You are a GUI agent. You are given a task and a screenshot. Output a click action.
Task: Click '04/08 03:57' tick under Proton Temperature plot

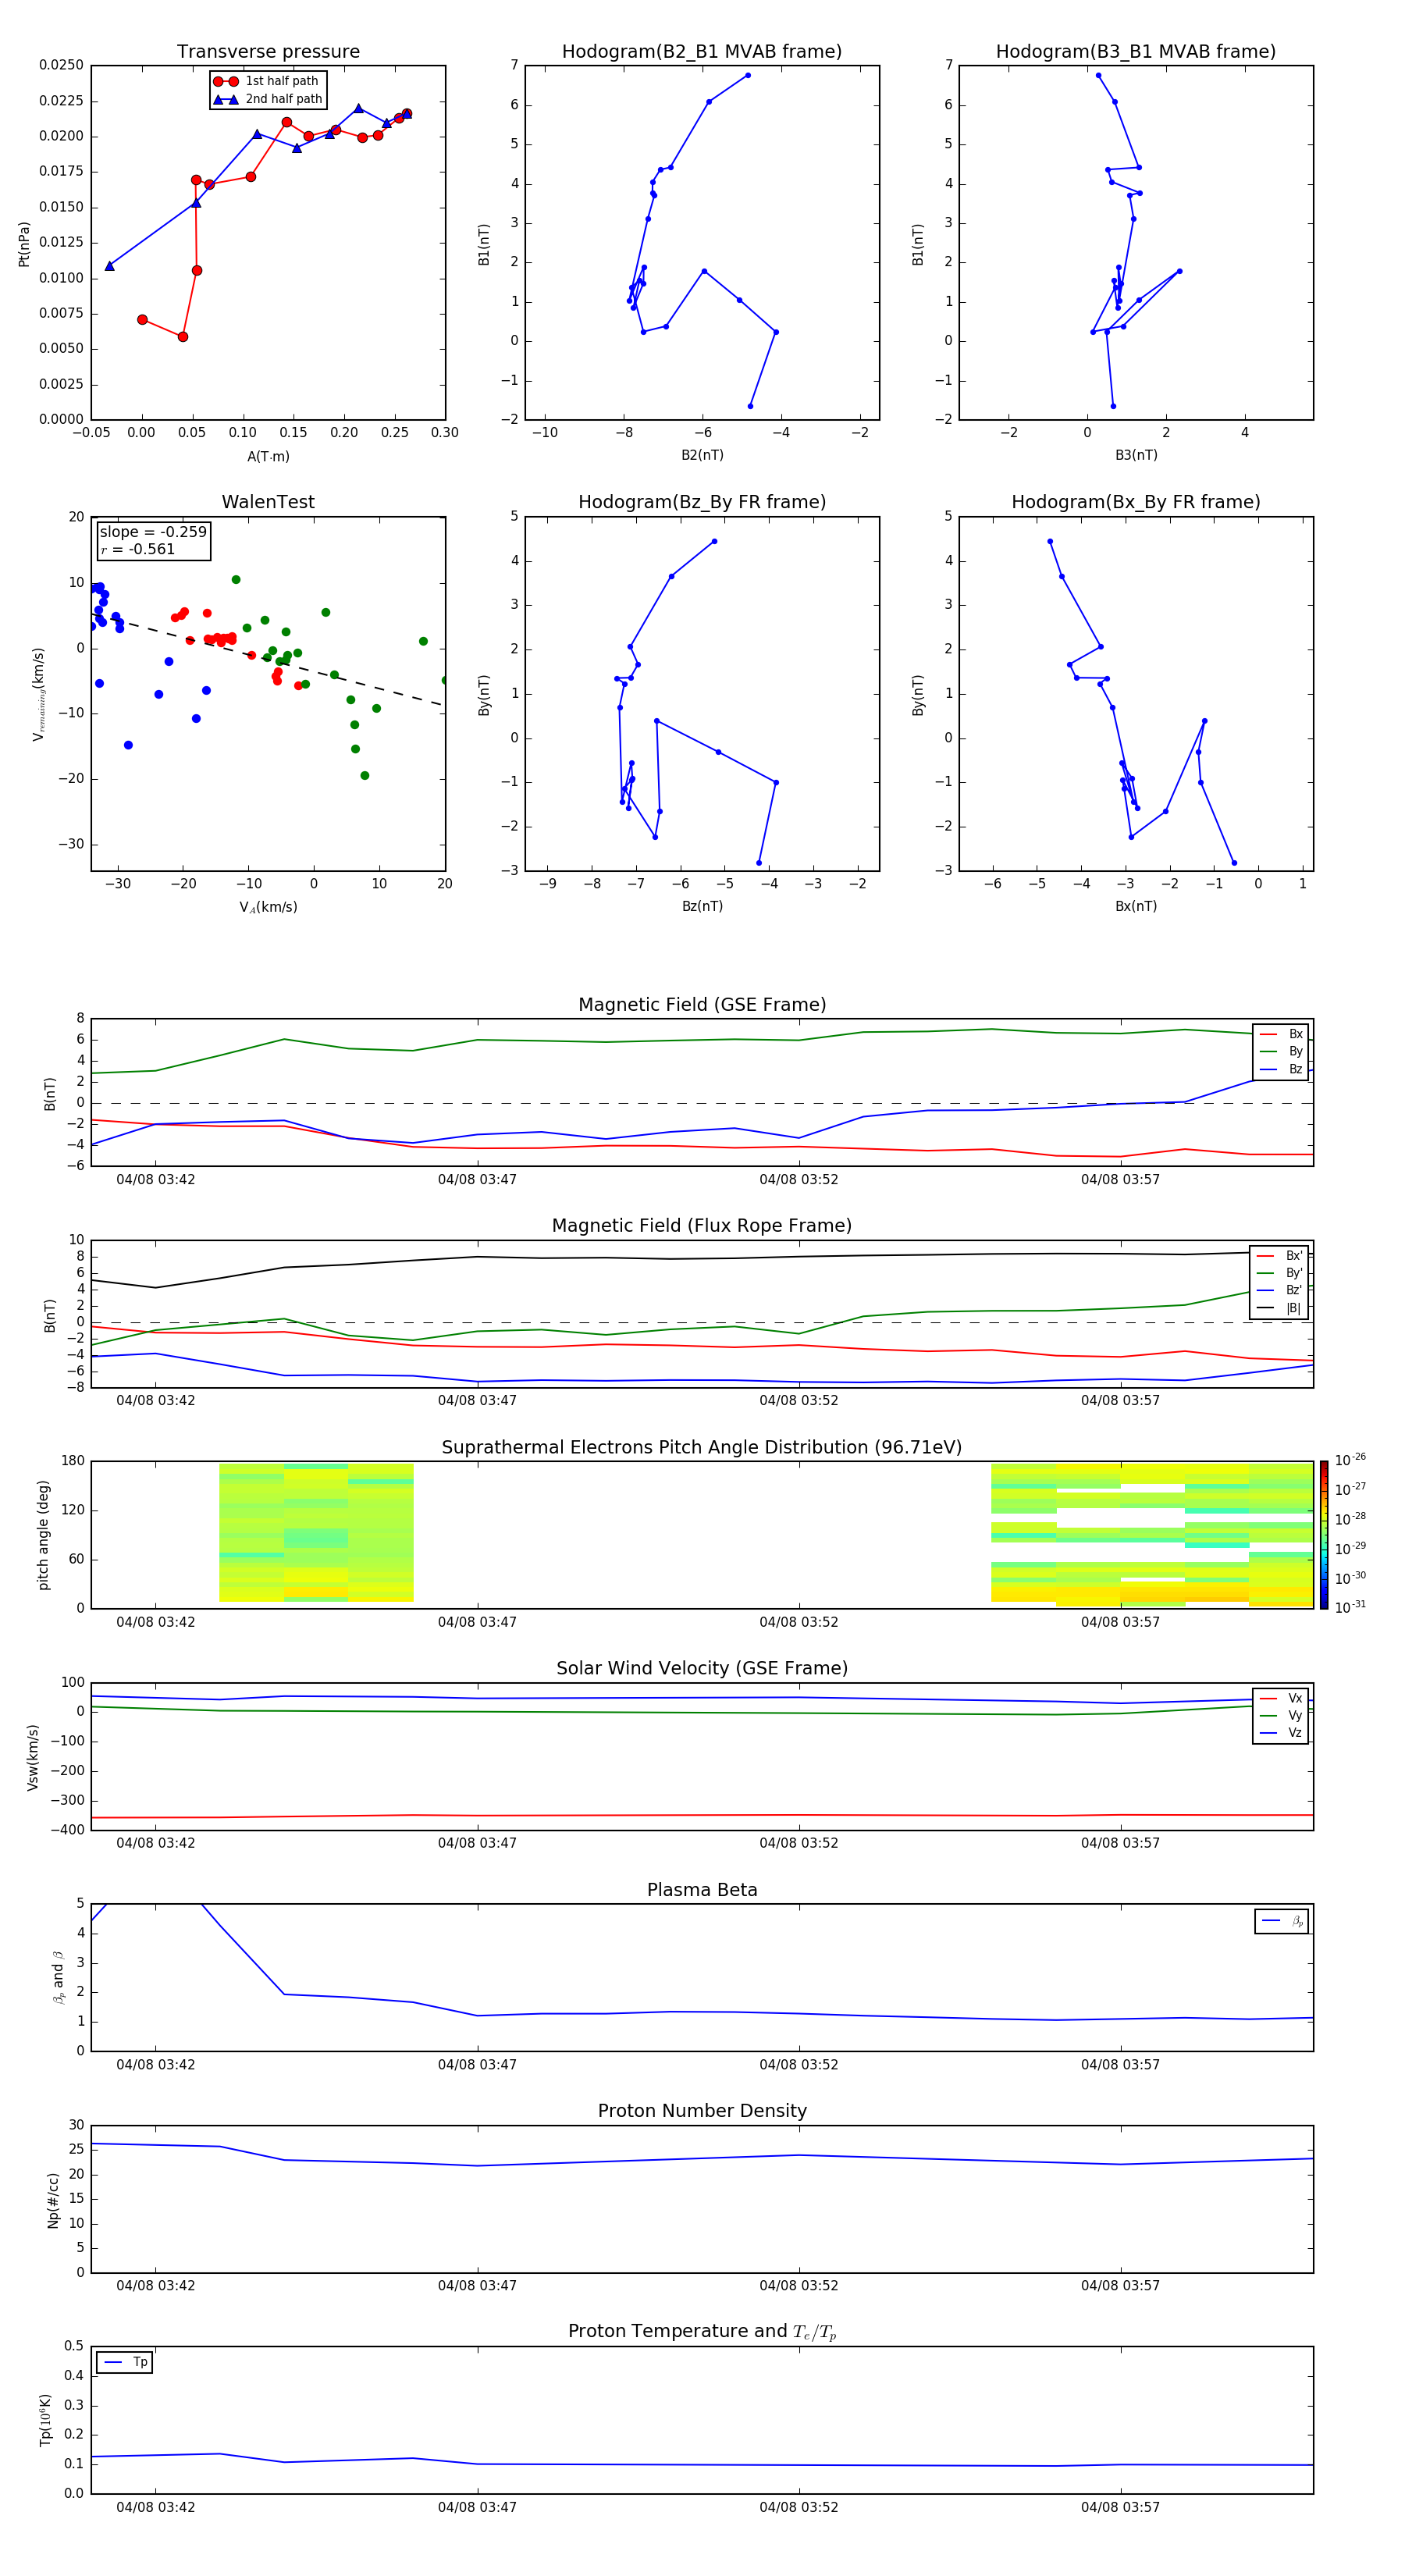[x=1120, y=2507]
